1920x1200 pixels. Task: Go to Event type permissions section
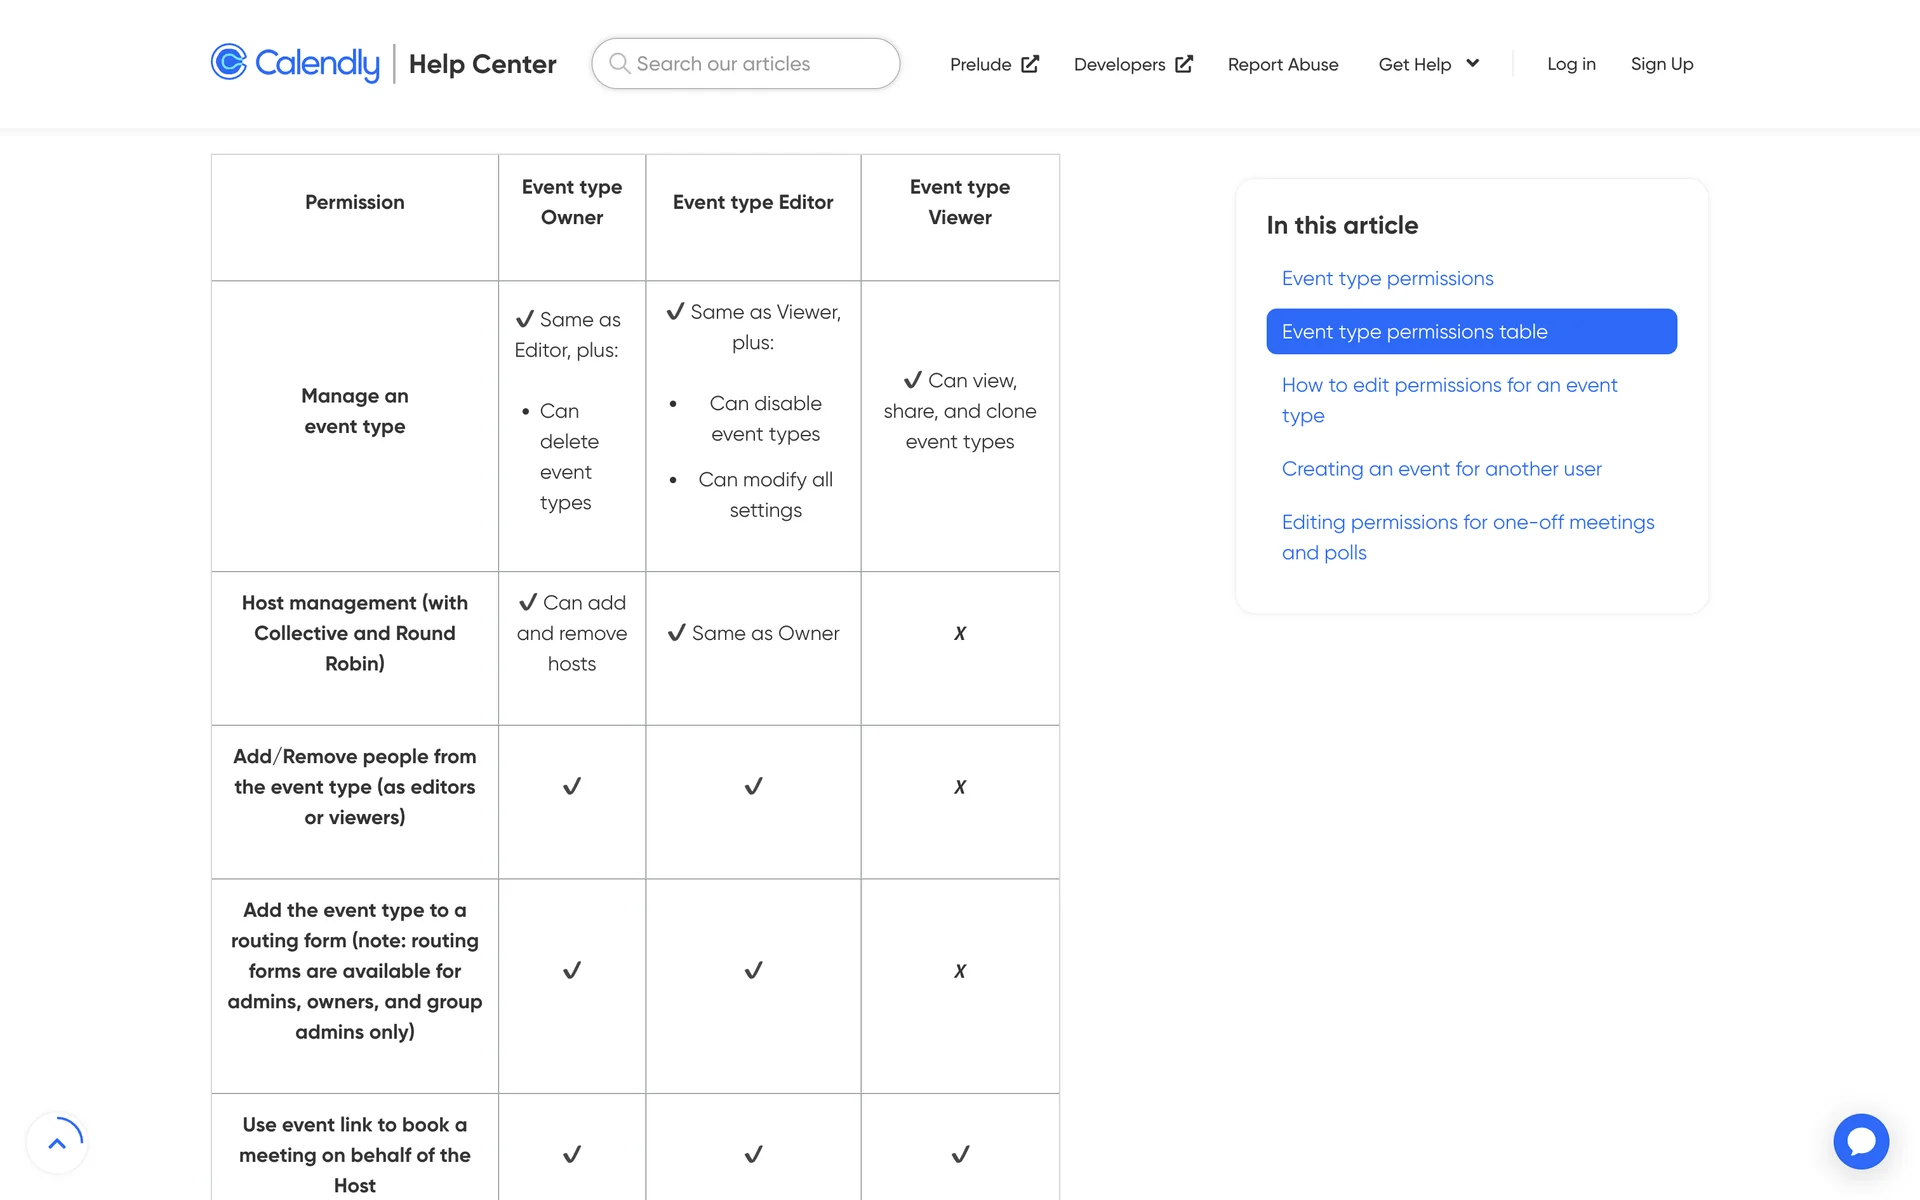1387,279
